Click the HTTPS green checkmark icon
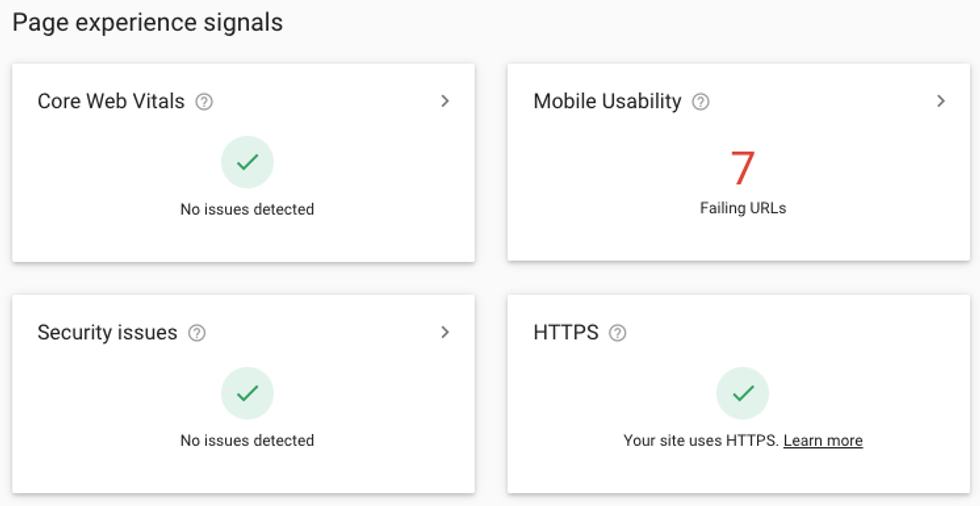 point(743,393)
